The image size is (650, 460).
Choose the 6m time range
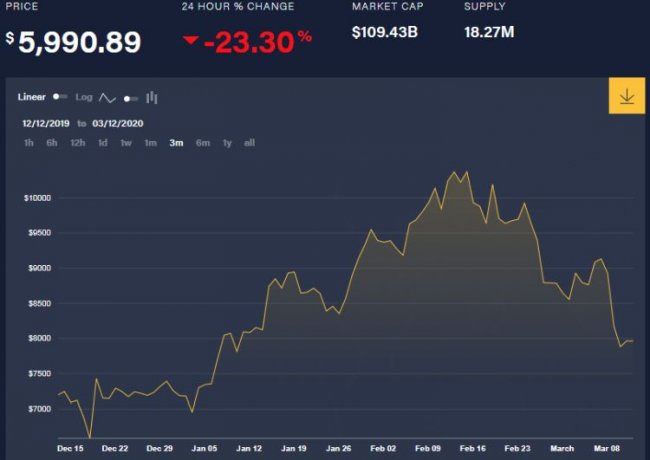(203, 143)
